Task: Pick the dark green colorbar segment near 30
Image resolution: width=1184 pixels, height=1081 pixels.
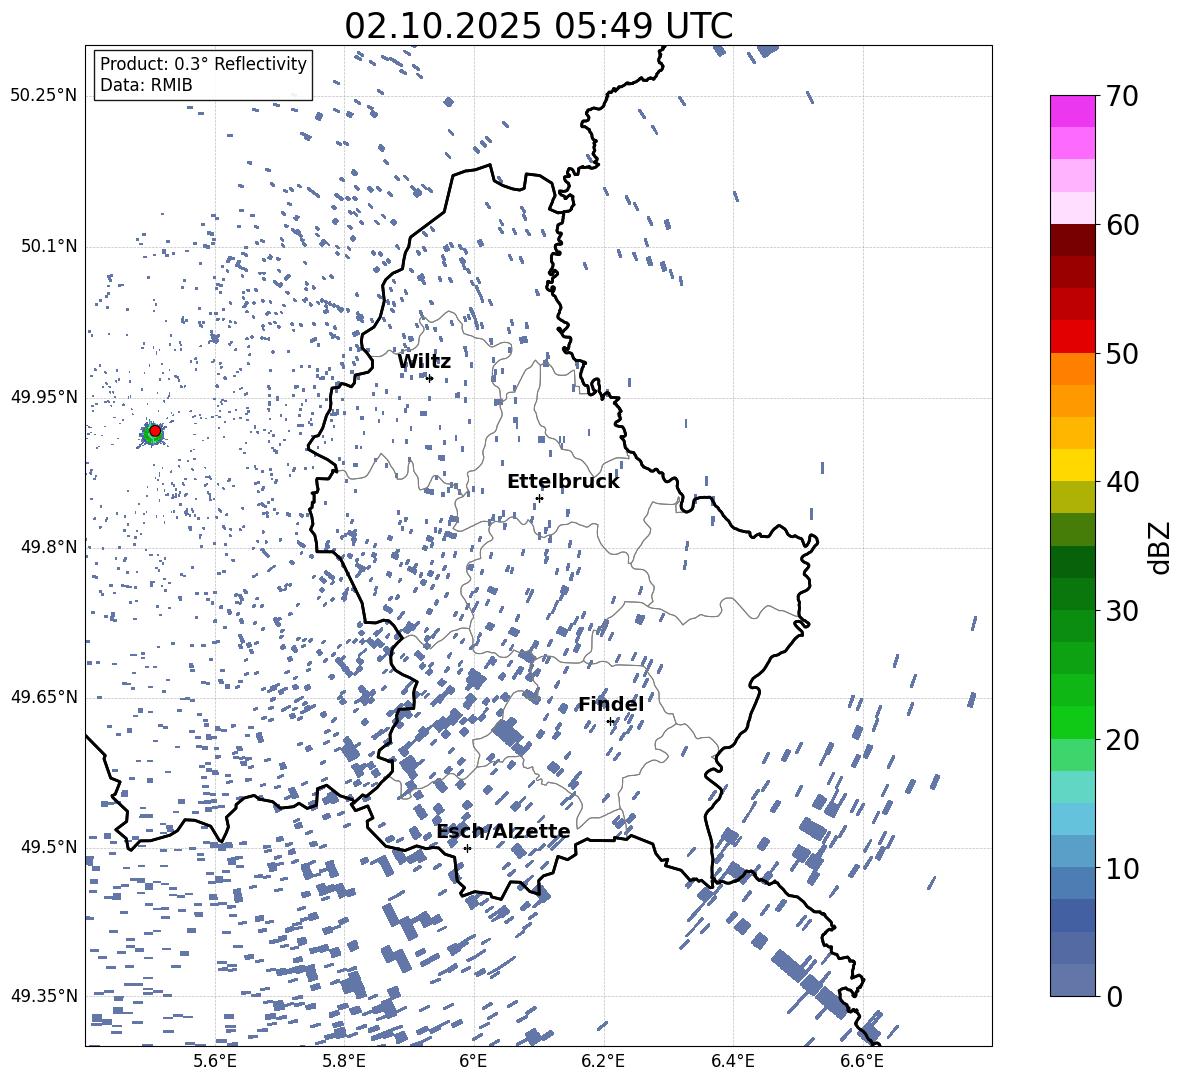Action: 1073,594
